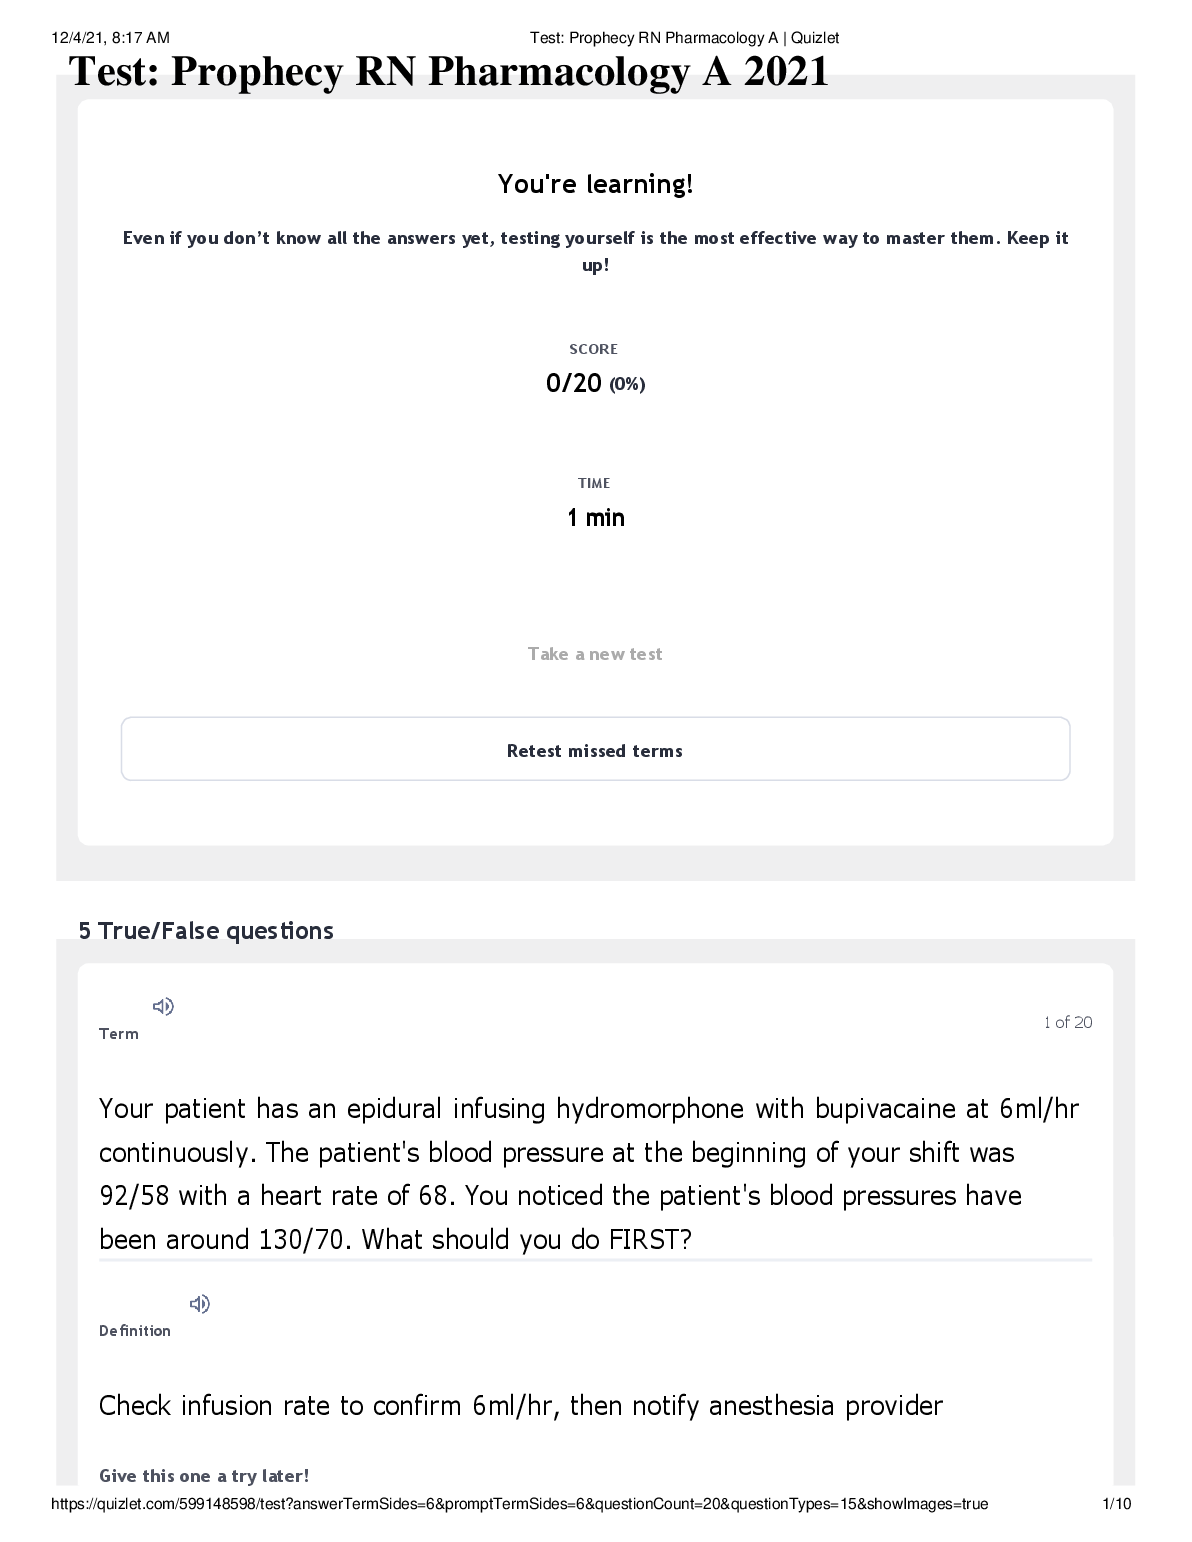This screenshot has height=1542, width=1192.
Task: Click the 12/4/21 timestamp in the header
Action: [110, 38]
